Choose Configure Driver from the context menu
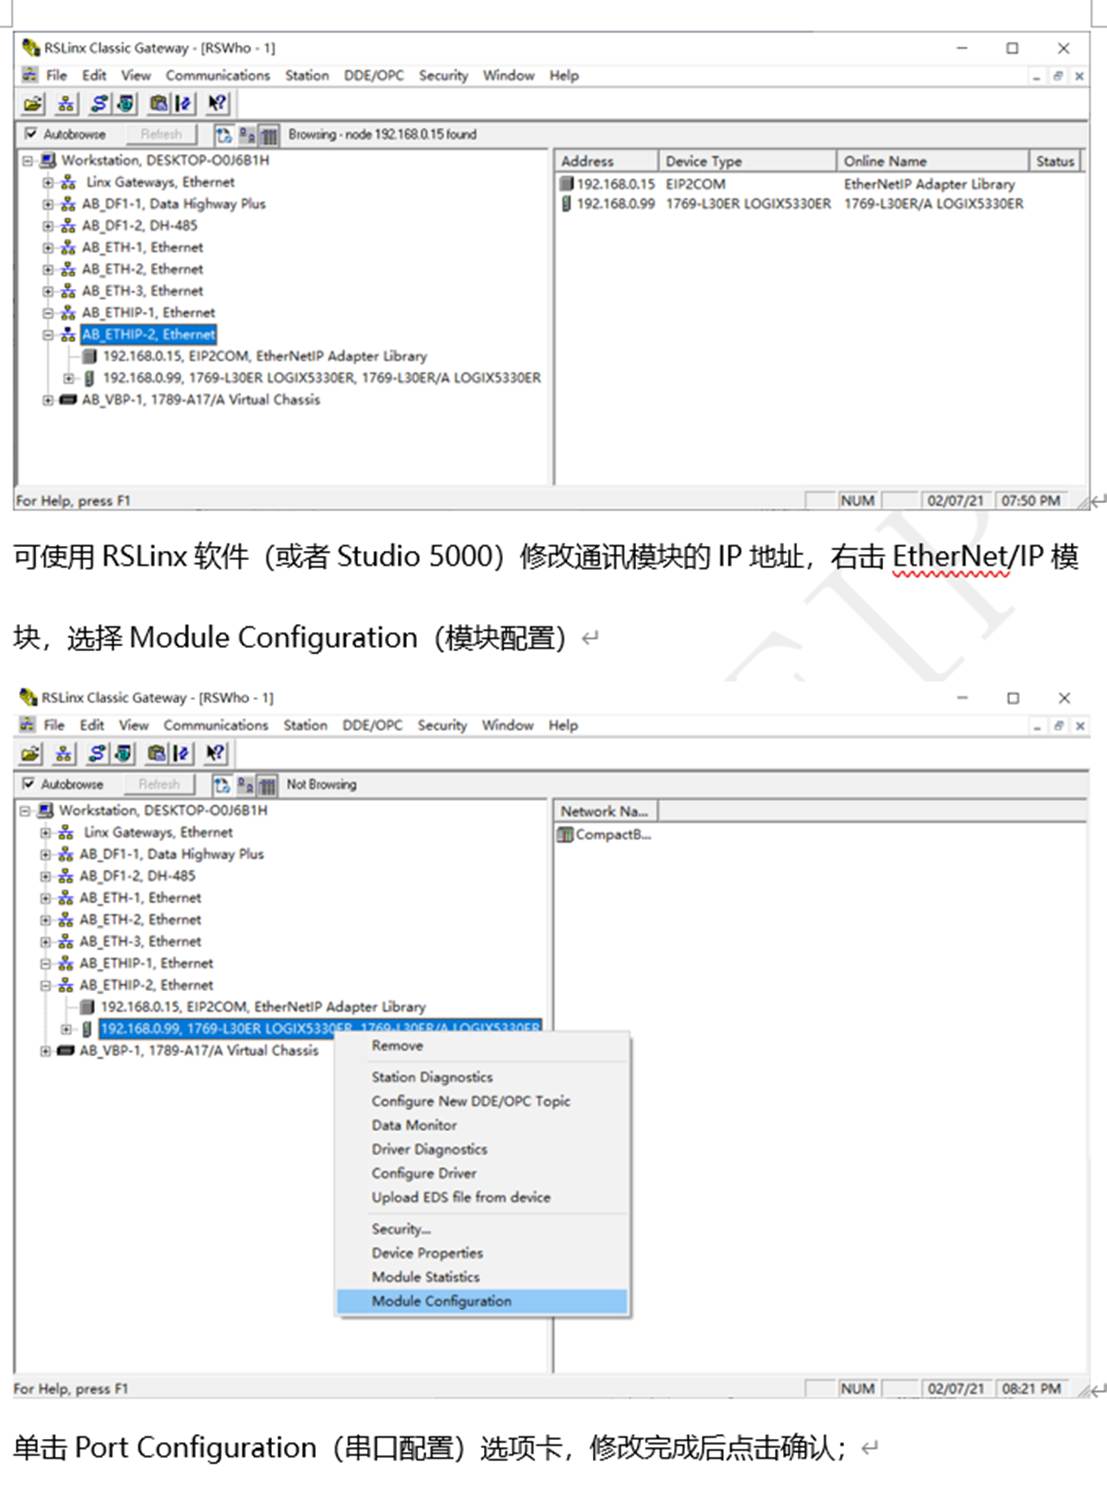Image resolution: width=1107 pixels, height=1498 pixels. pyautogui.click(x=482, y=1173)
